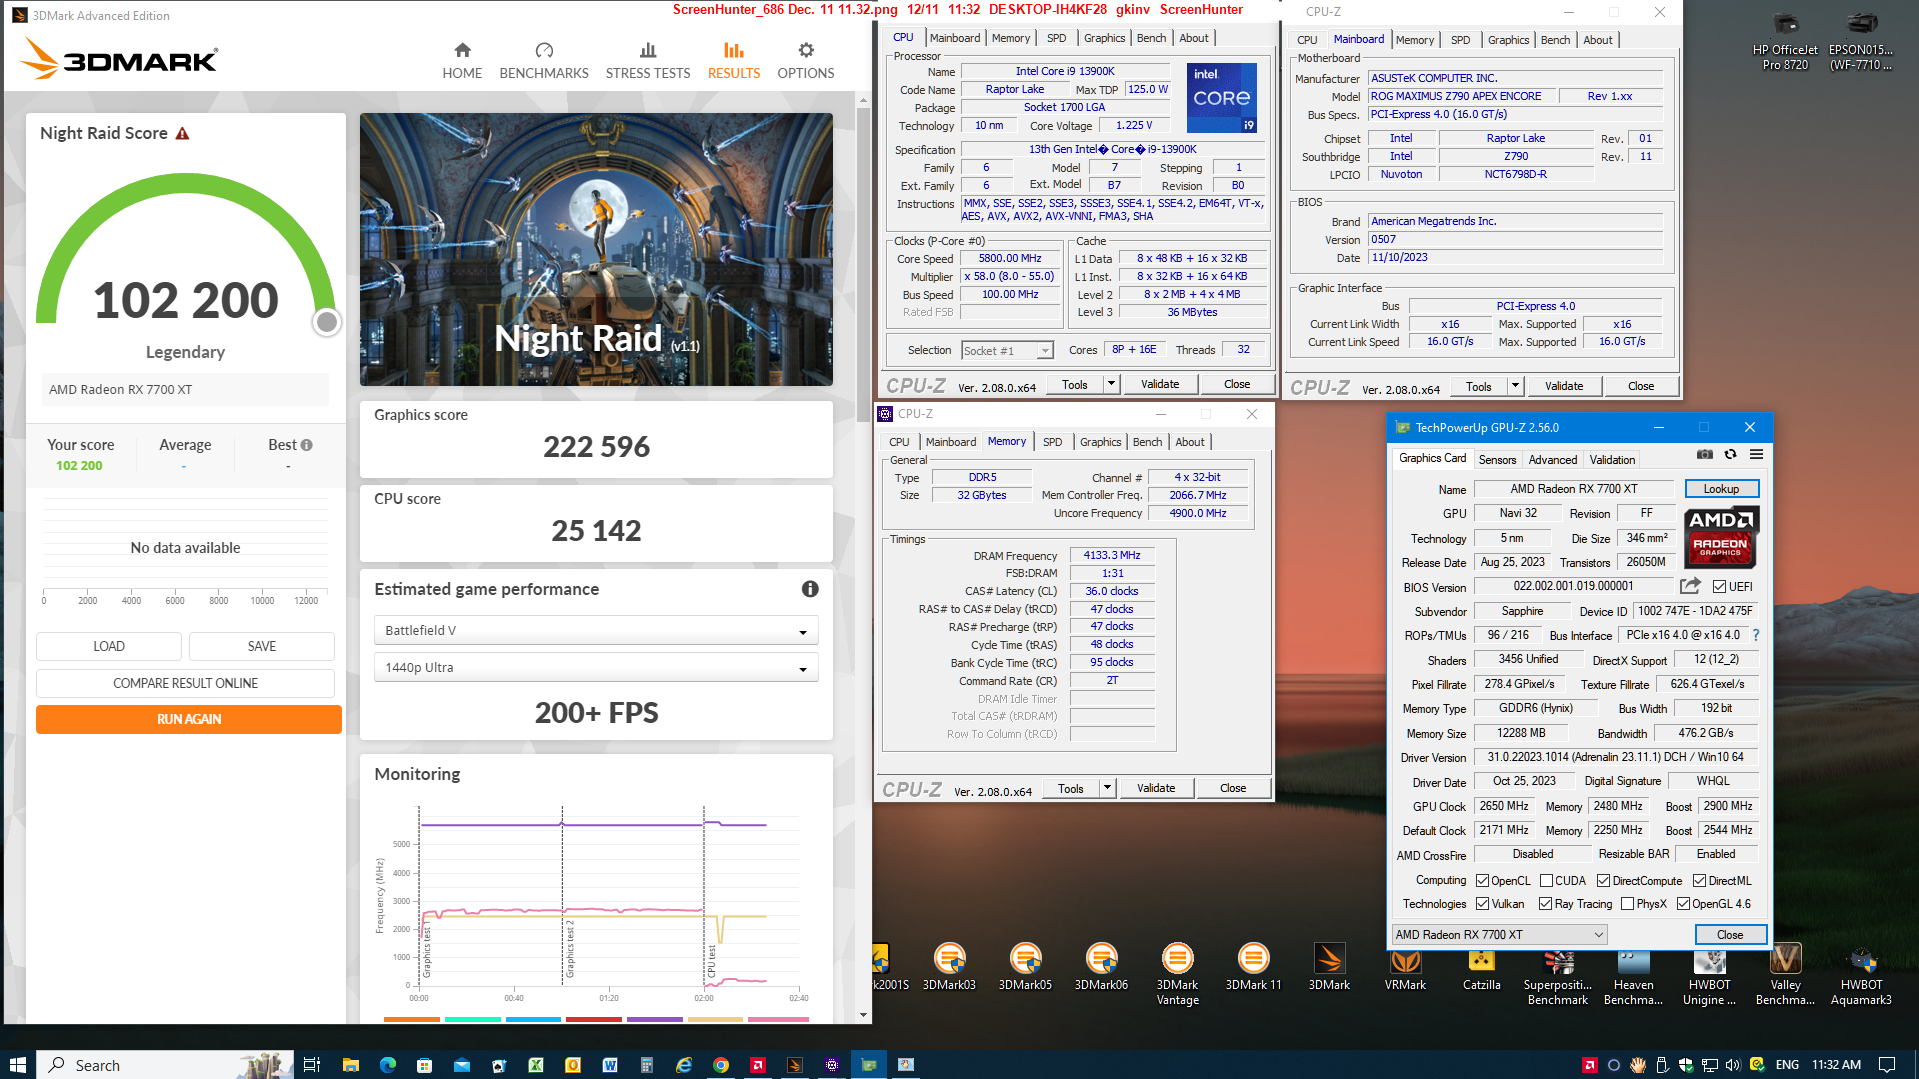Screen dimensions: 1919x1079
Task: Refresh GPU-Z data with refresh icon
Action: click(1730, 454)
